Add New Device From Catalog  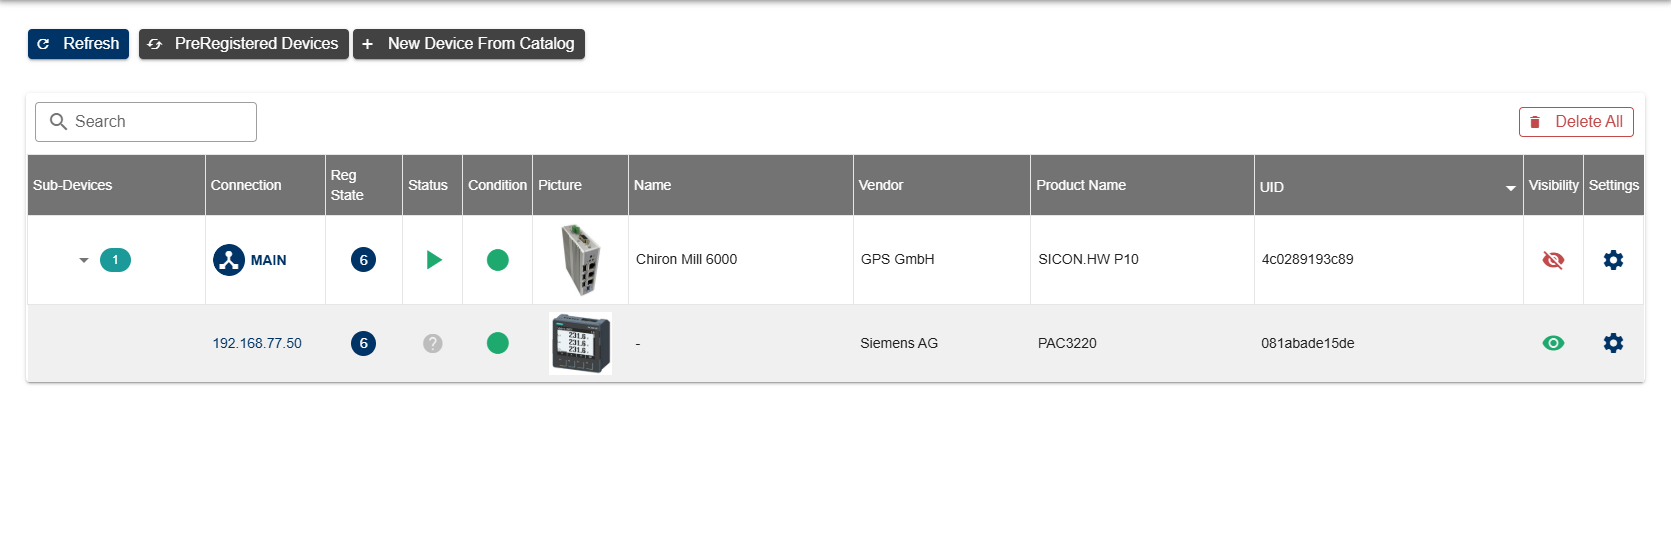[468, 44]
